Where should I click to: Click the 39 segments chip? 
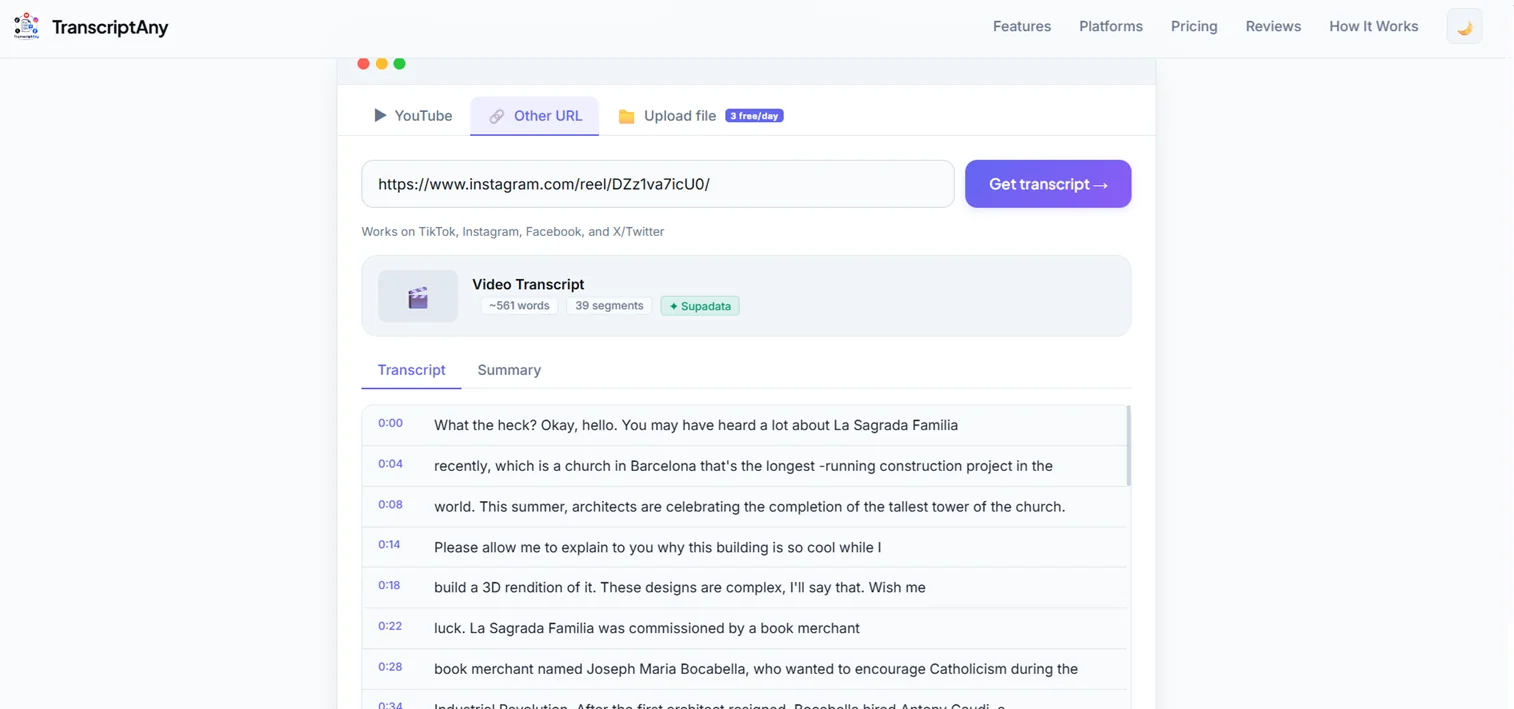(609, 306)
